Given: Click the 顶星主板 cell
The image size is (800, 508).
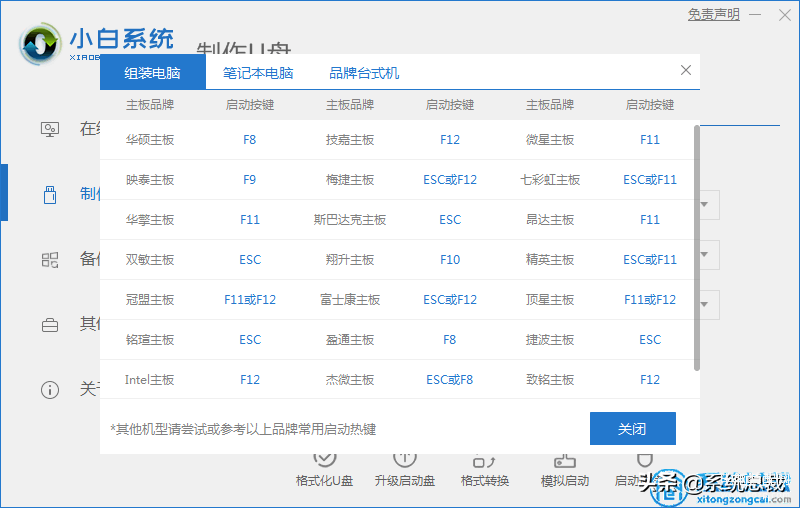Looking at the screenshot, I should 550,300.
